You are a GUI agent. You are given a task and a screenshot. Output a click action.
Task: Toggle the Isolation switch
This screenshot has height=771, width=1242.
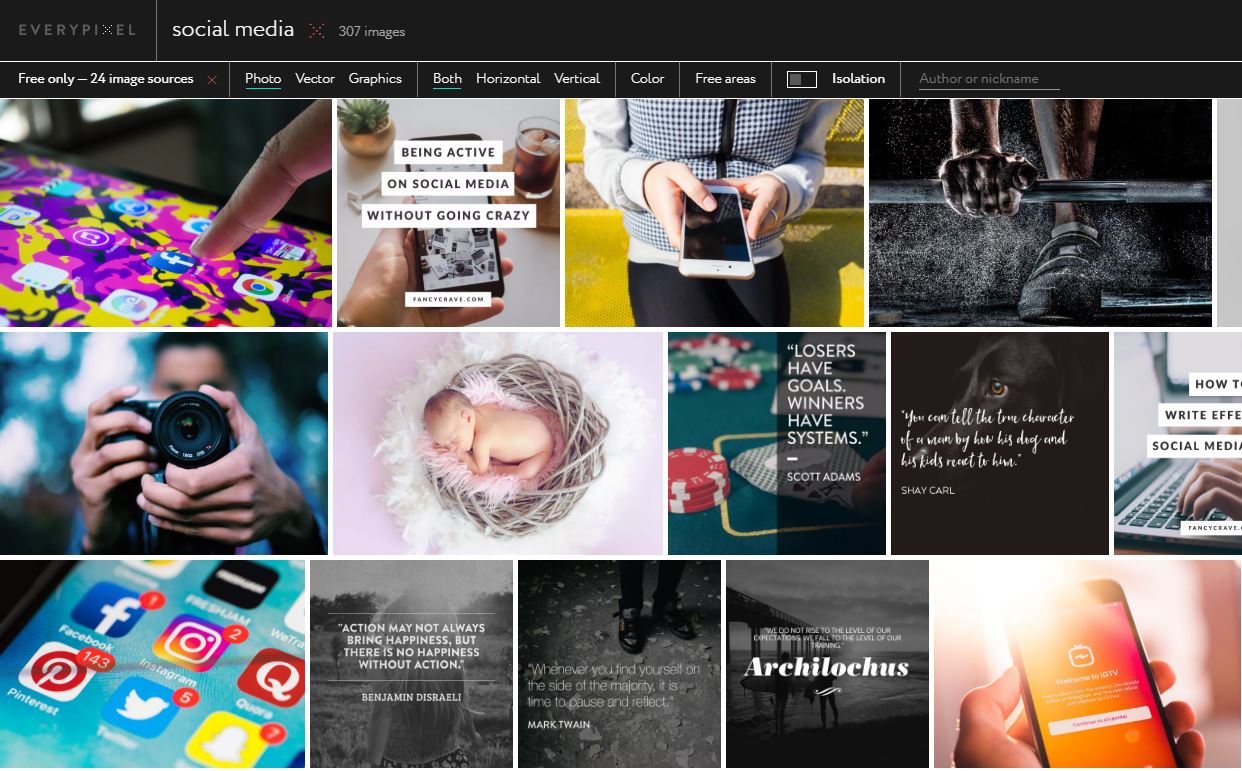click(802, 79)
